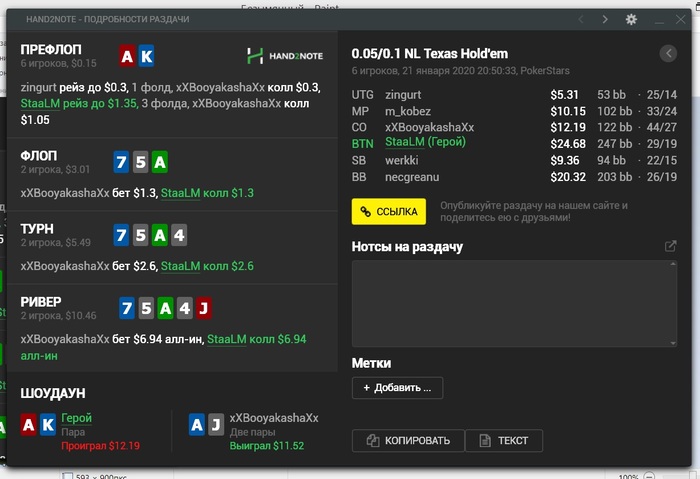Select player necgreanu in the BB row
The height and width of the screenshot is (479, 700).
click(x=412, y=177)
